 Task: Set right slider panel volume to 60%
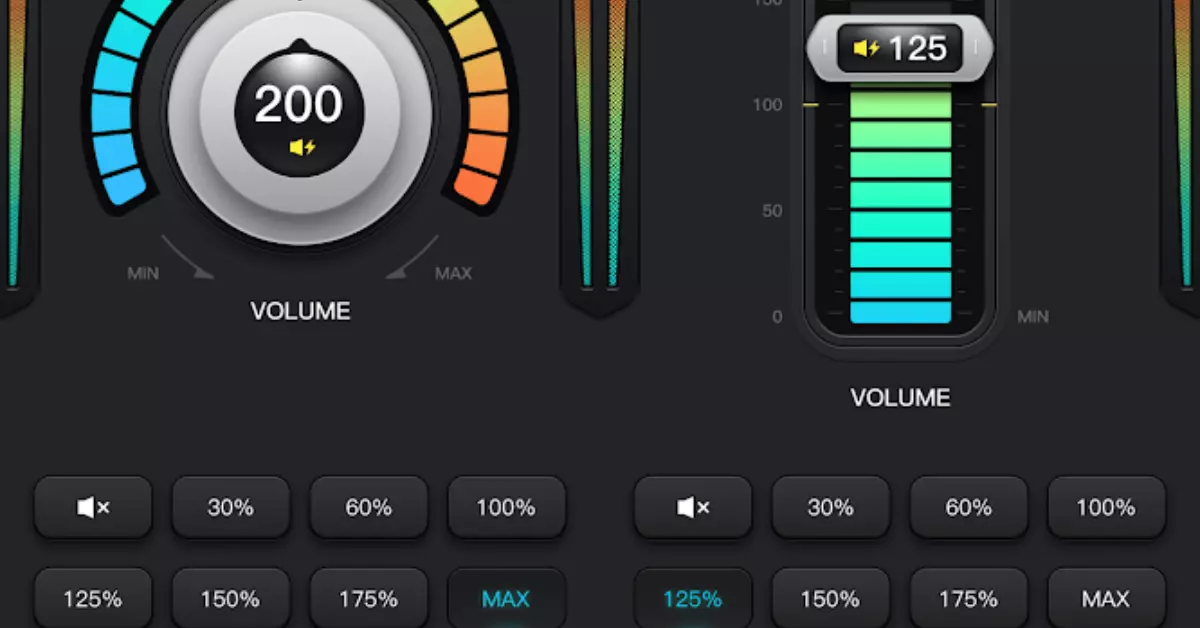click(969, 507)
